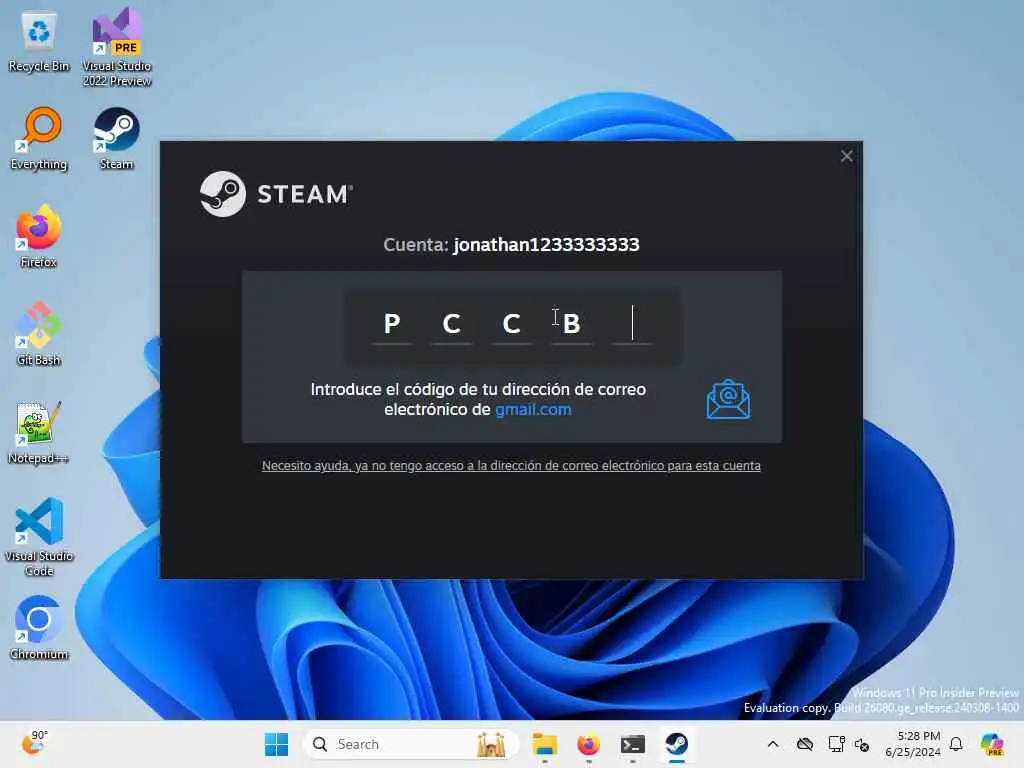1024x768 pixels.
Task: Select the Firefox desktop shortcut
Action: click(39, 236)
